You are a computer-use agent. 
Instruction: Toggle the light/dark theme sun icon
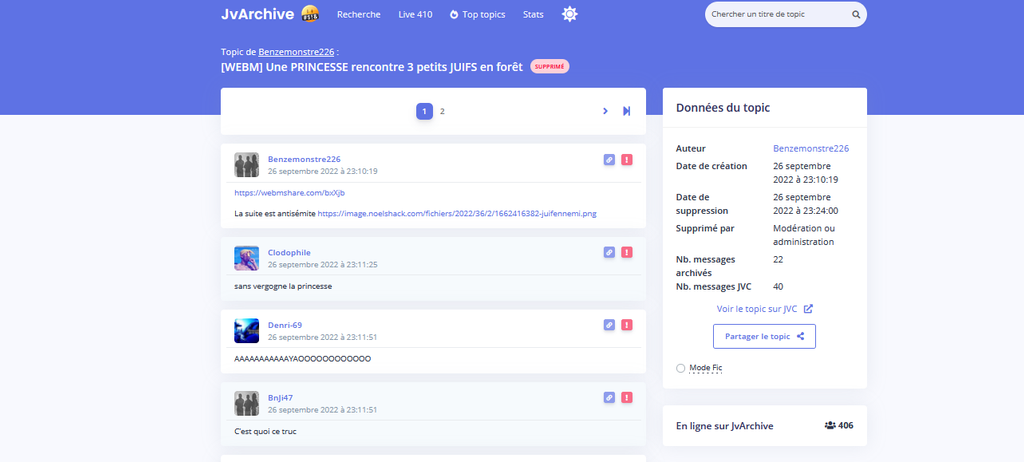(570, 14)
